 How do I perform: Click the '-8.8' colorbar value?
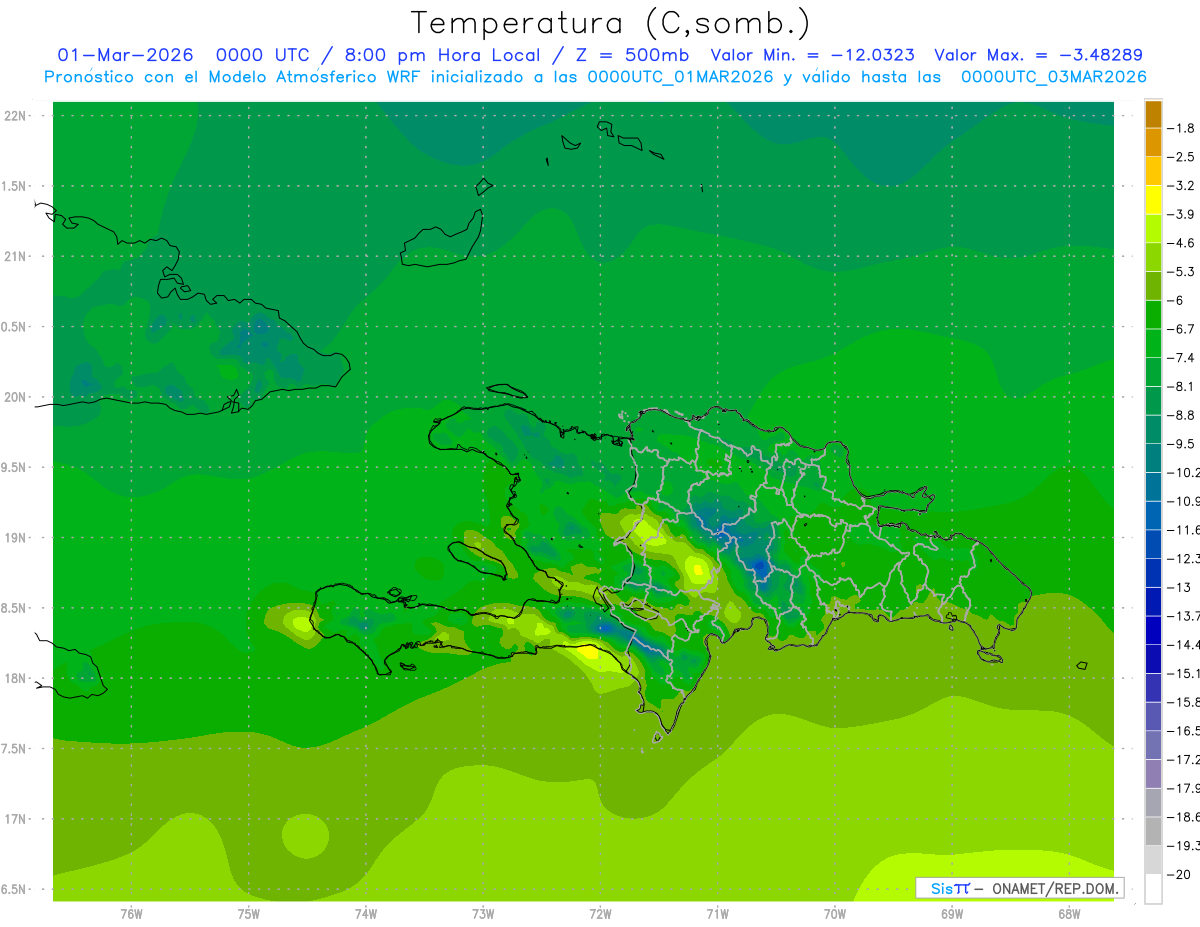1182,415
